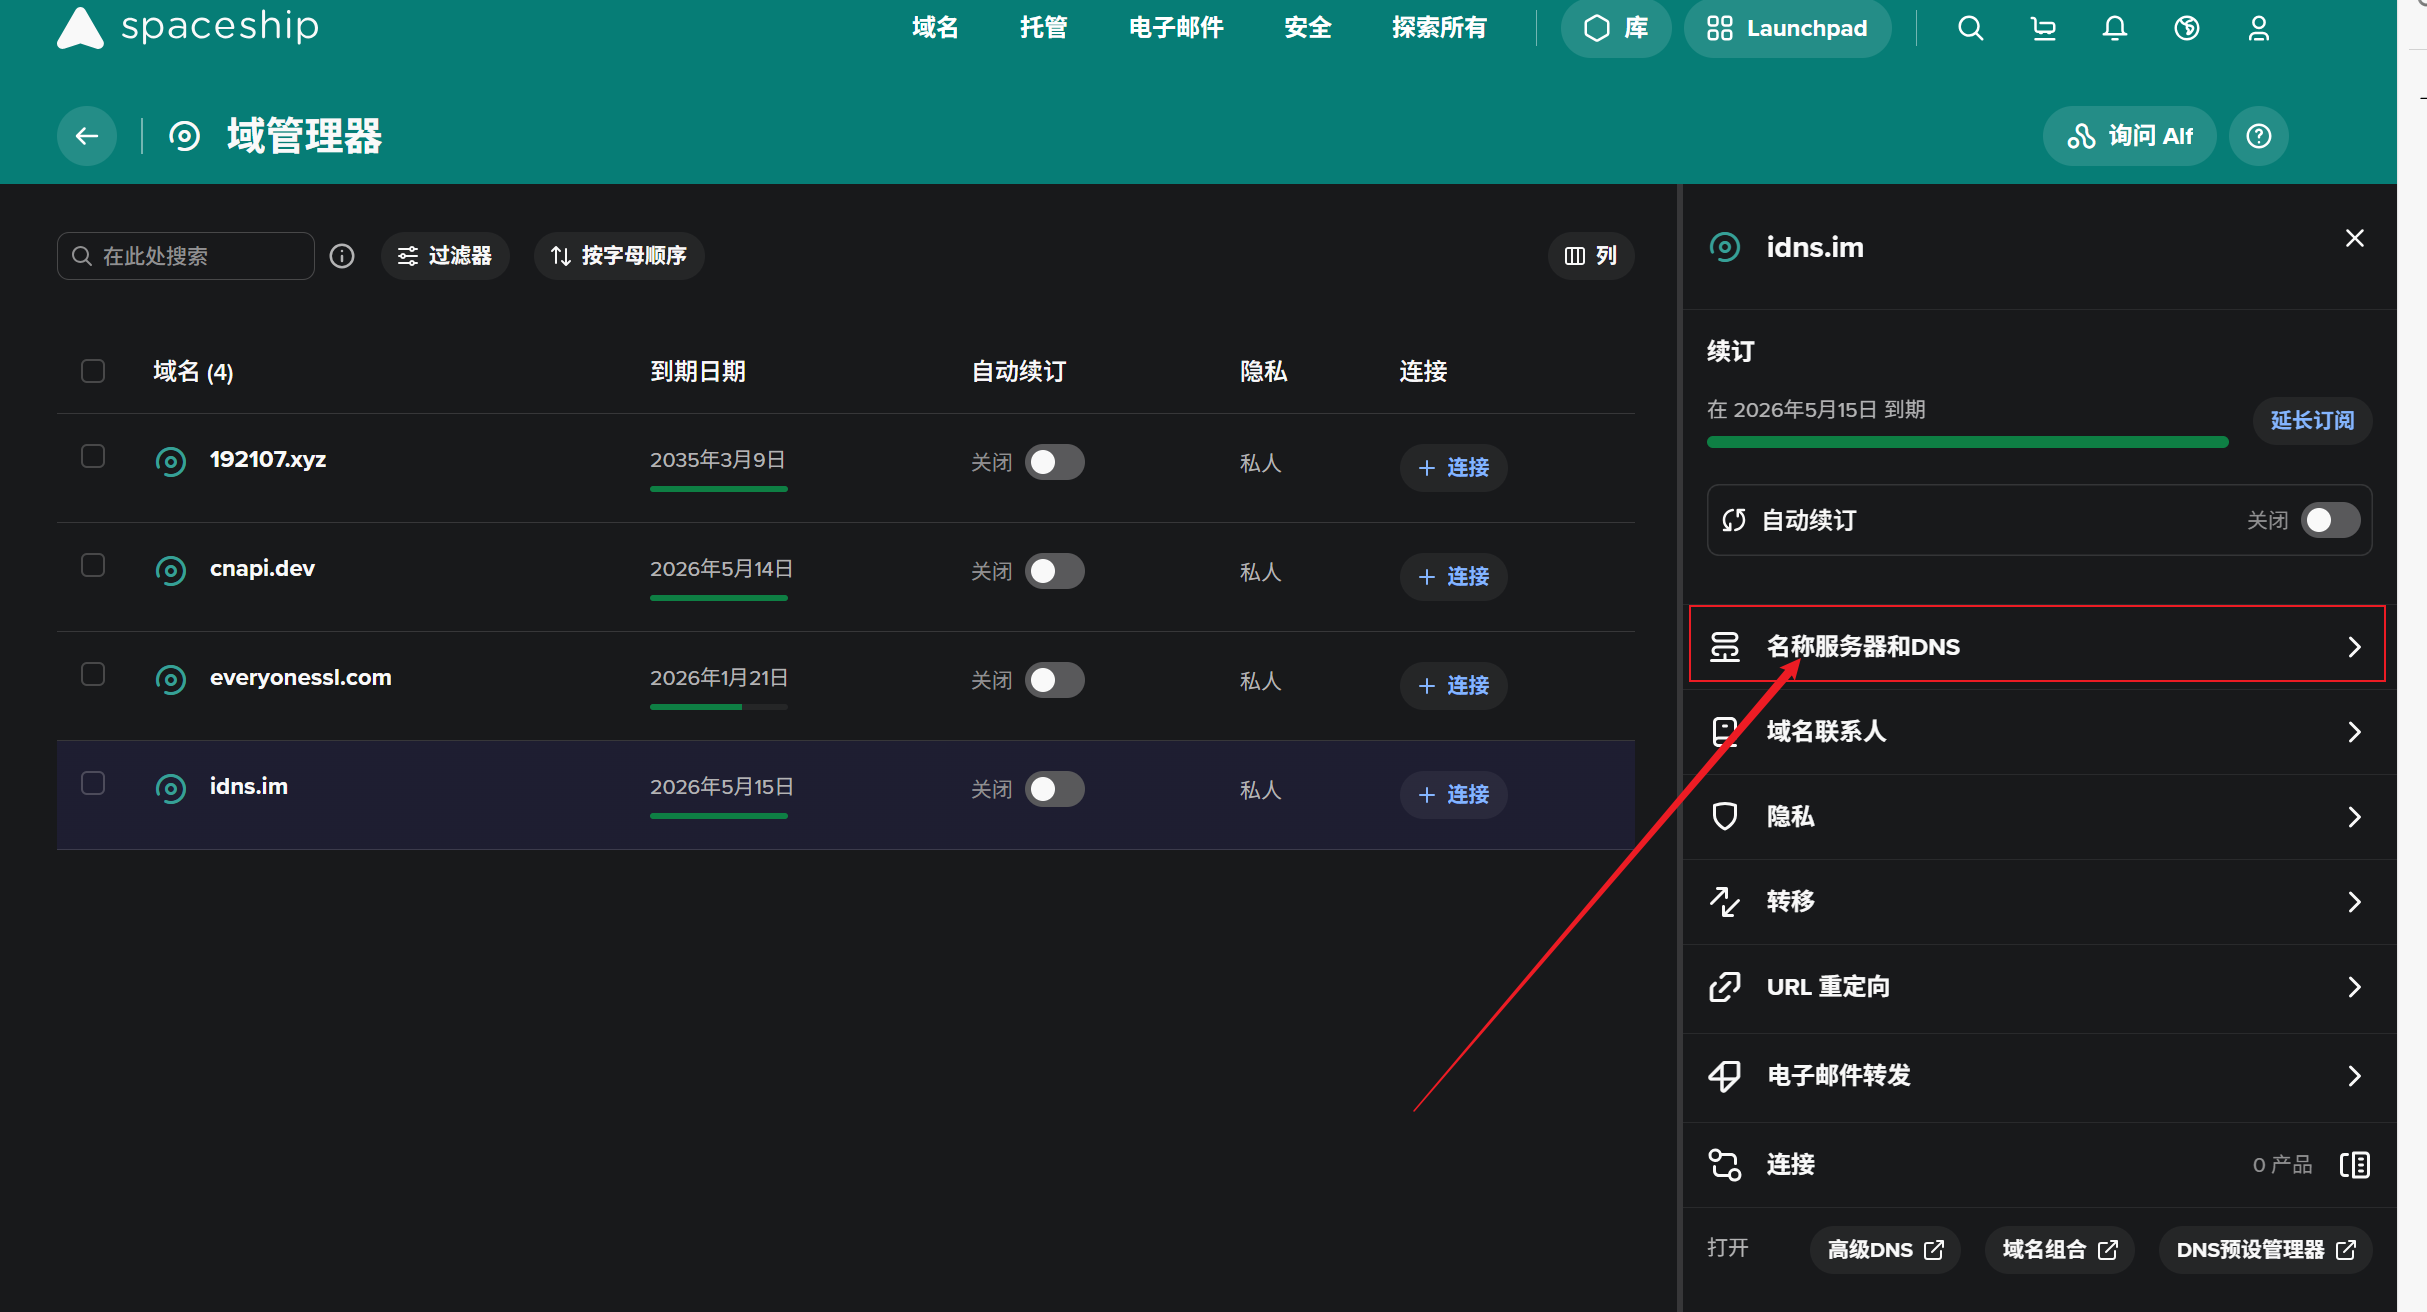Image resolution: width=2427 pixels, height=1312 pixels.
Task: Click the domain icon next to everyonessl.com
Action: click(x=171, y=679)
